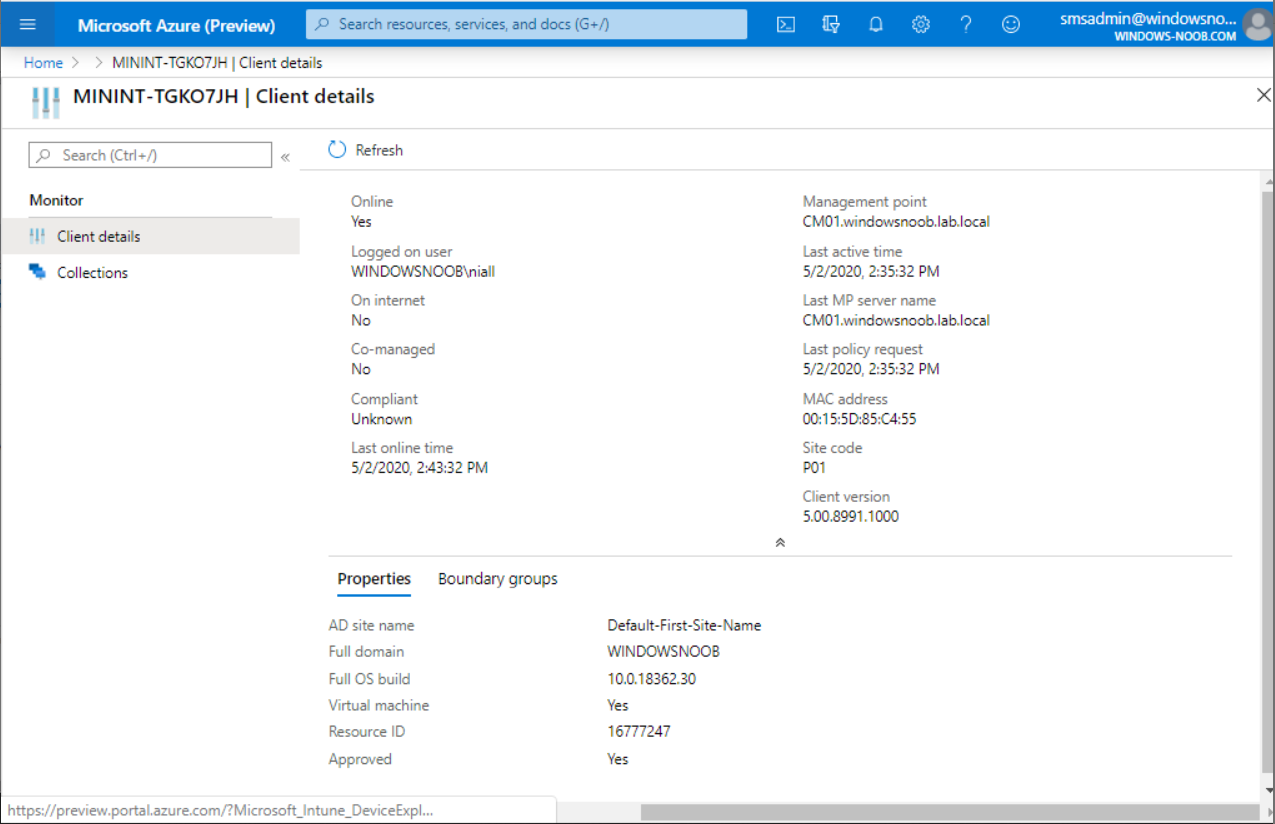The width and height of the screenshot is (1275, 824).
Task: Collapse the left menu with double chevron
Action: tap(285, 157)
